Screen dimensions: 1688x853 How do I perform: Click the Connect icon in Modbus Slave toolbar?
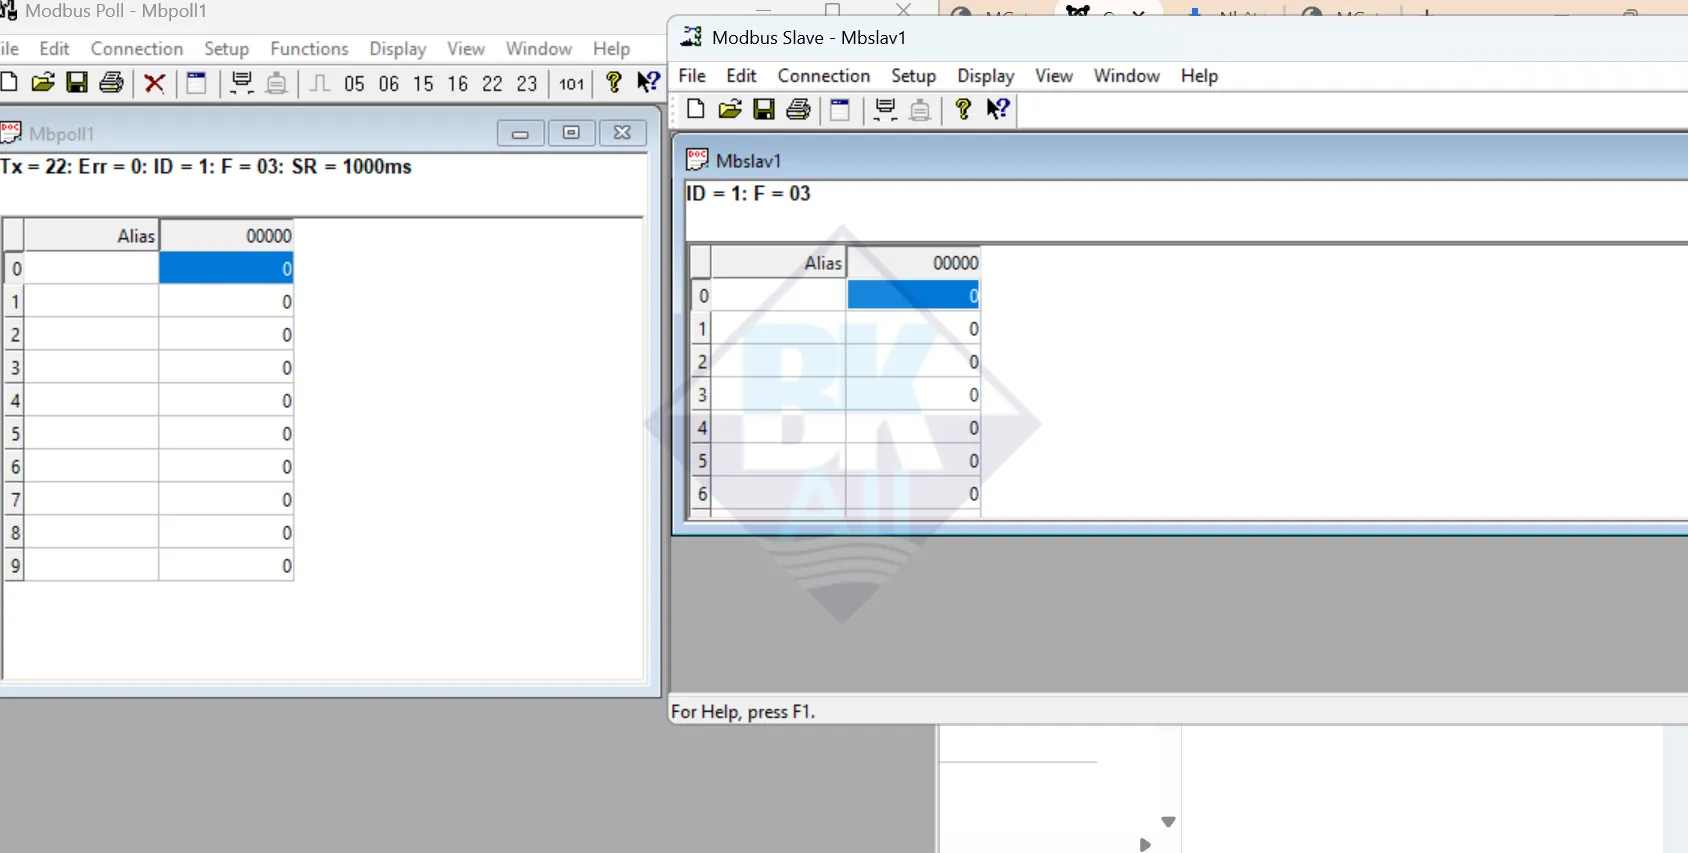pos(885,110)
